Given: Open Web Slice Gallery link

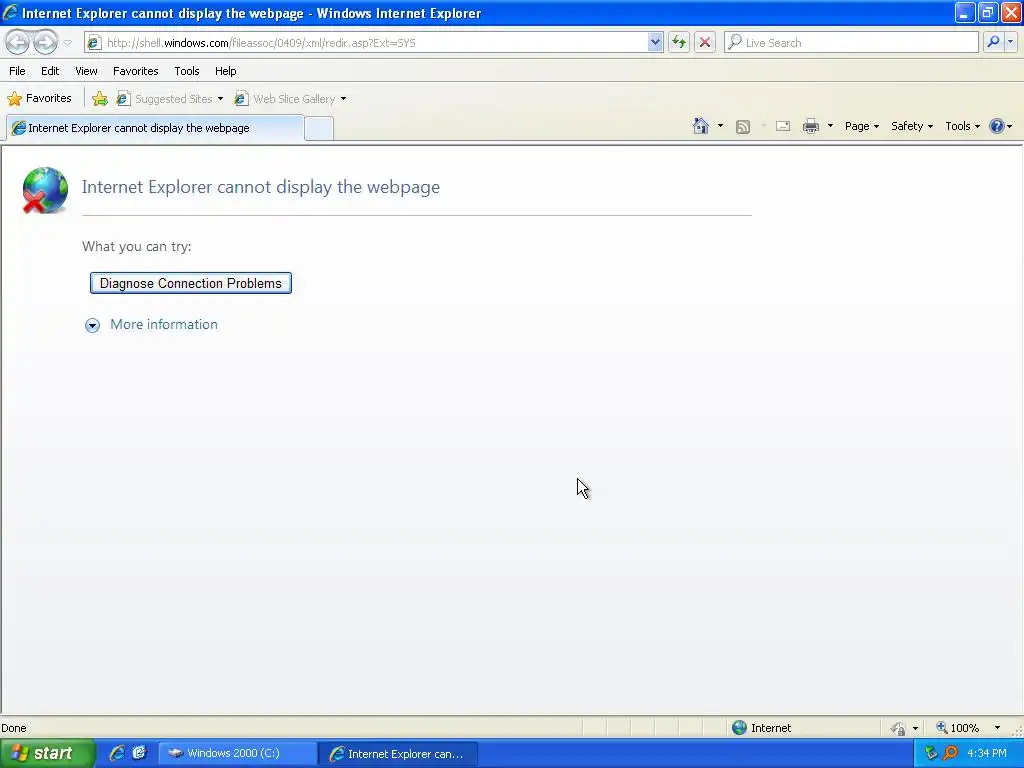Looking at the screenshot, I should point(285,99).
